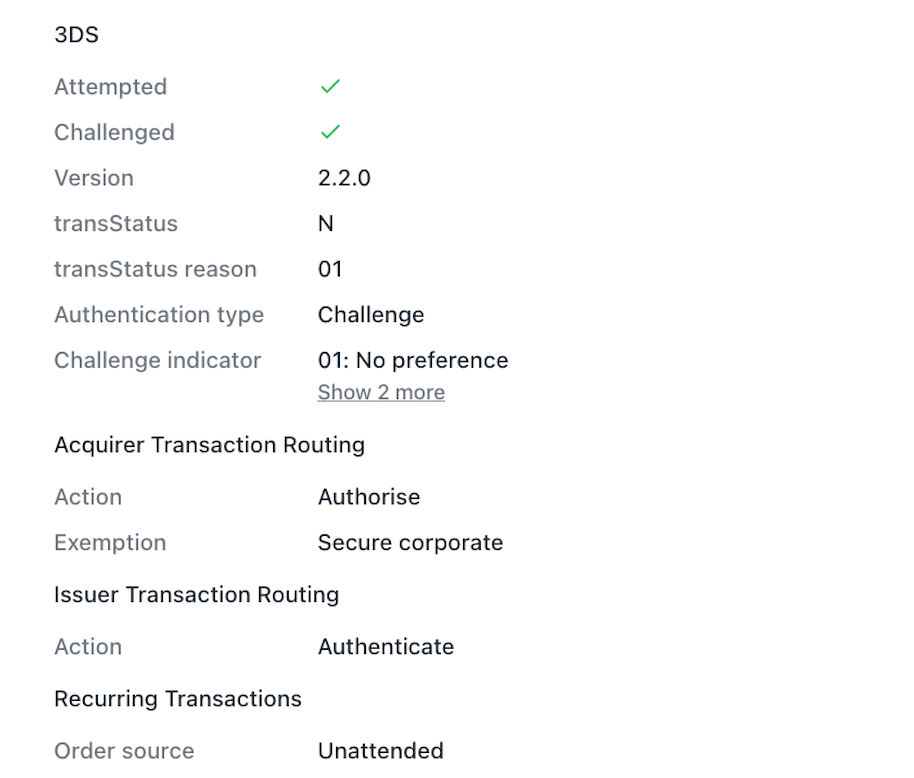Click the Acquirer Transaction Routing heading
Image resolution: width=914 pixels, height=778 pixels.
click(x=209, y=445)
